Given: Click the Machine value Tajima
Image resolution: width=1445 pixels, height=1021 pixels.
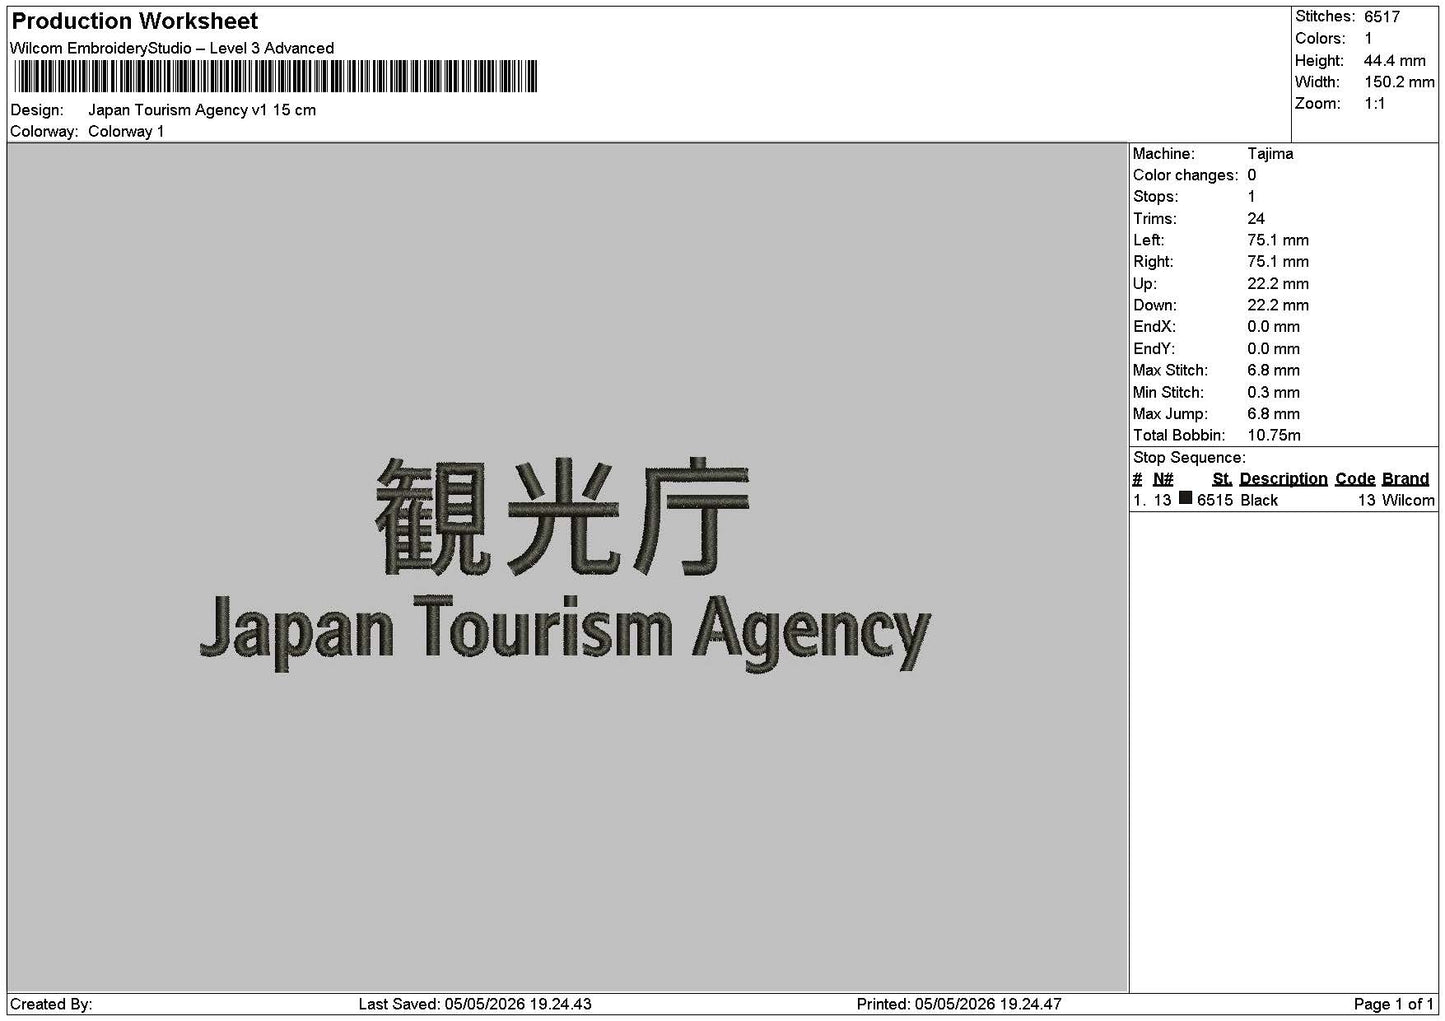Looking at the screenshot, I should point(1270,154).
